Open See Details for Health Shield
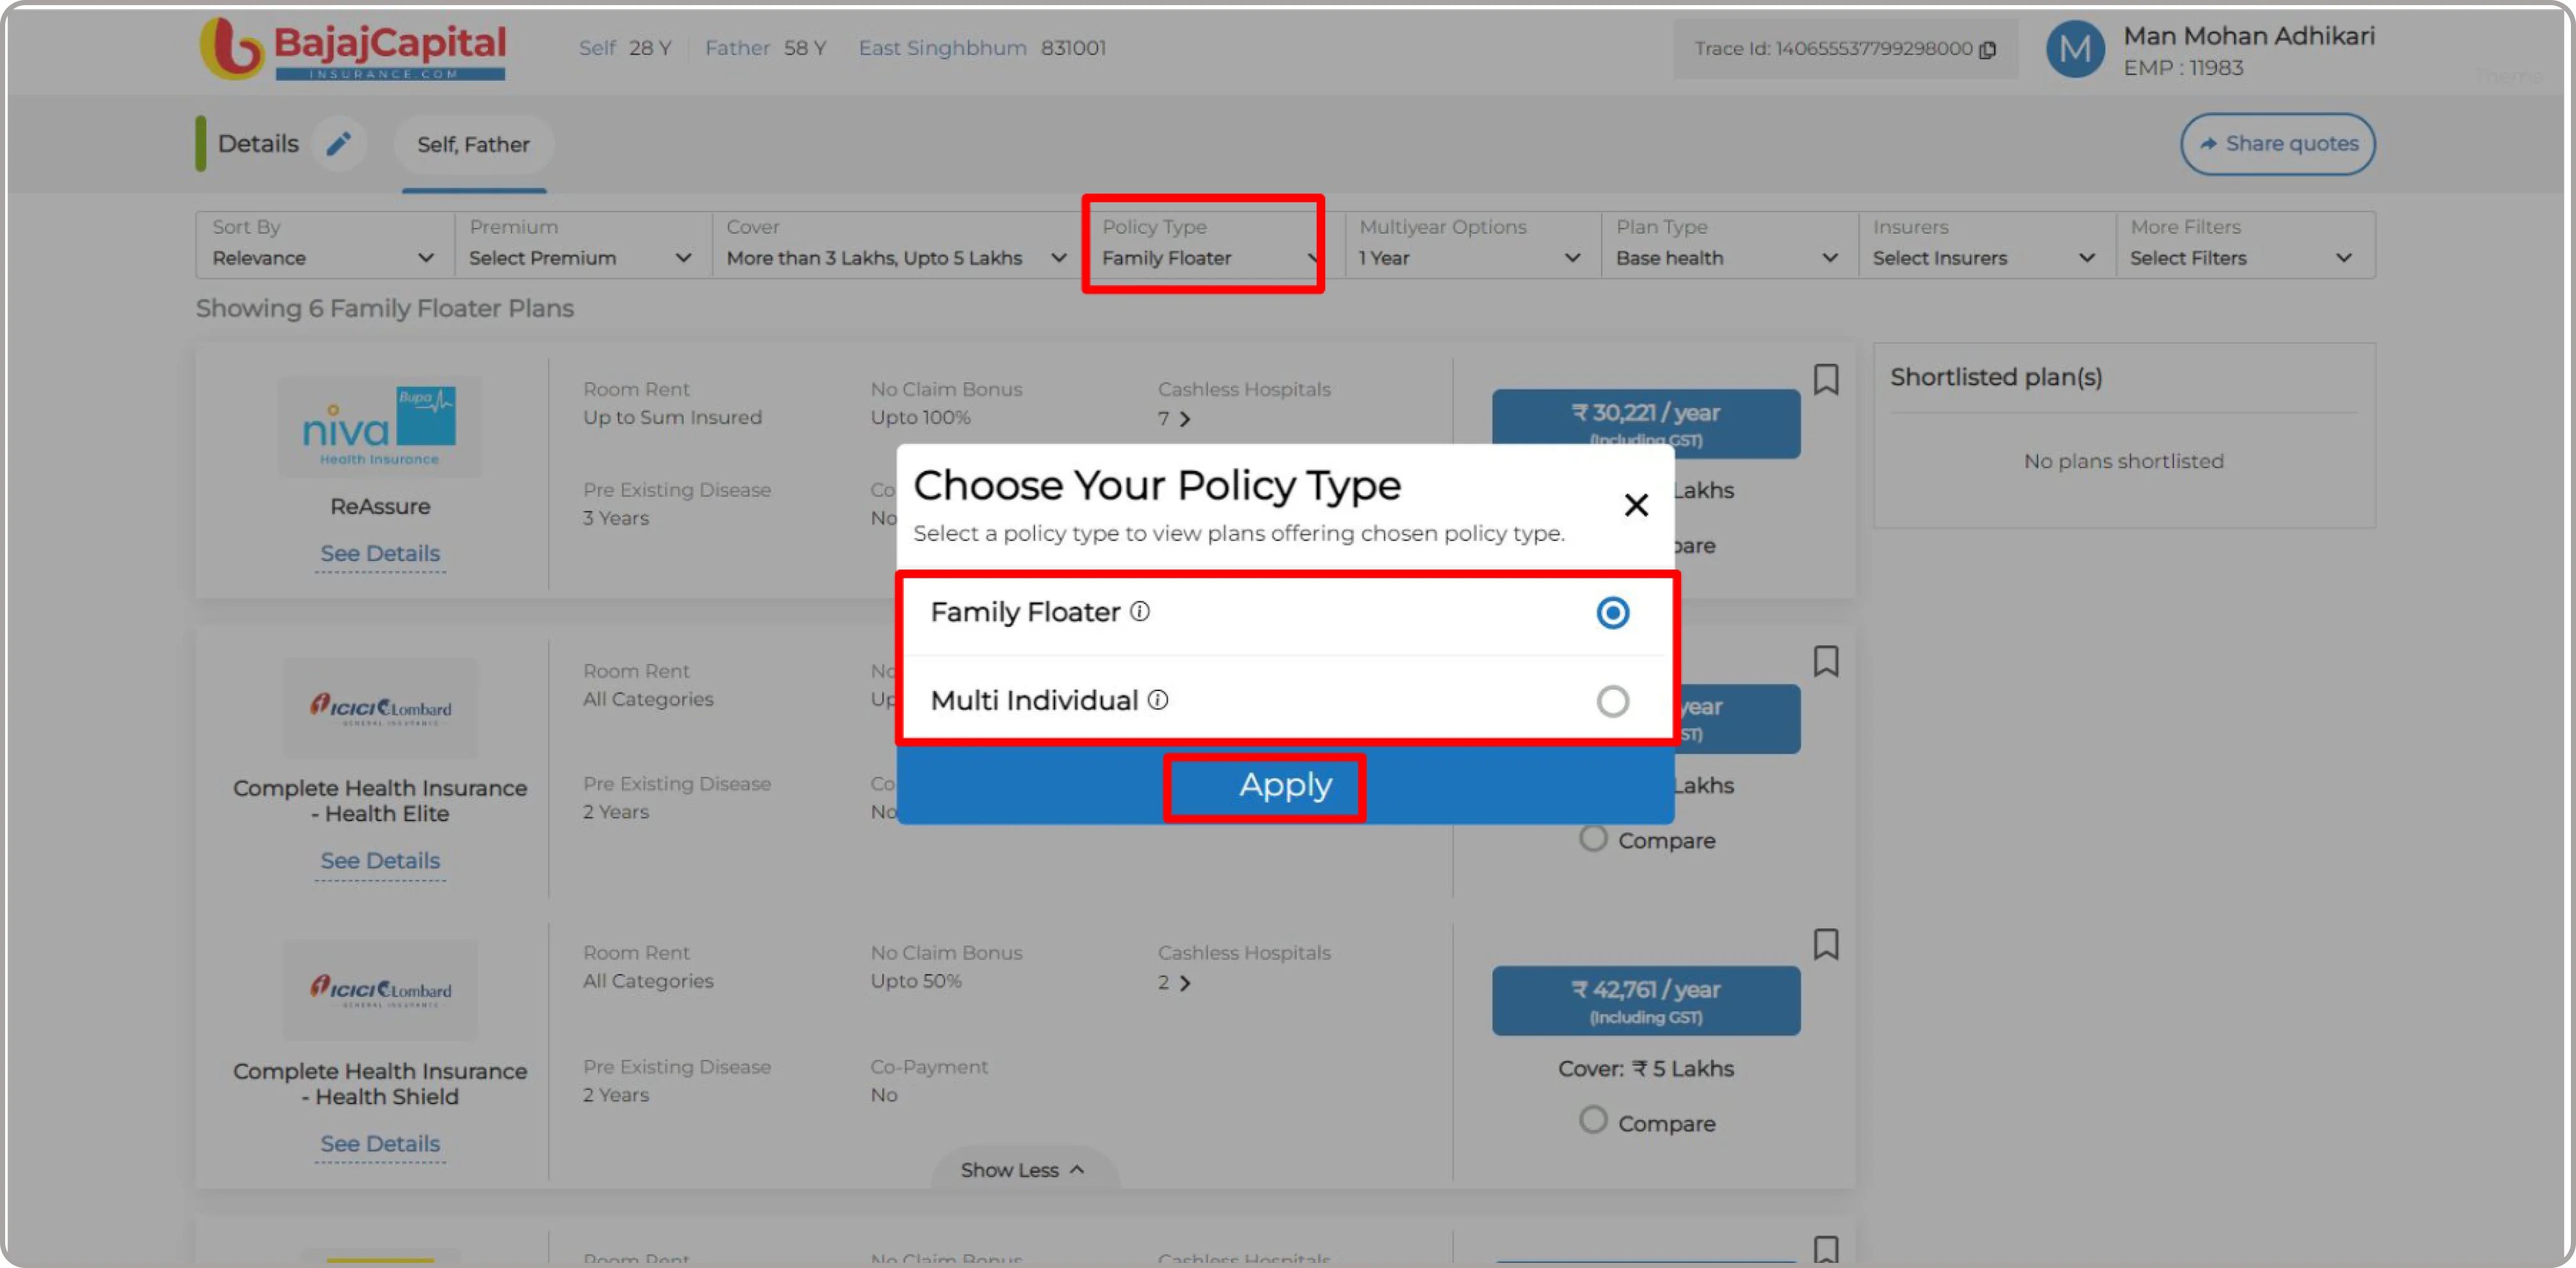 [x=380, y=1143]
